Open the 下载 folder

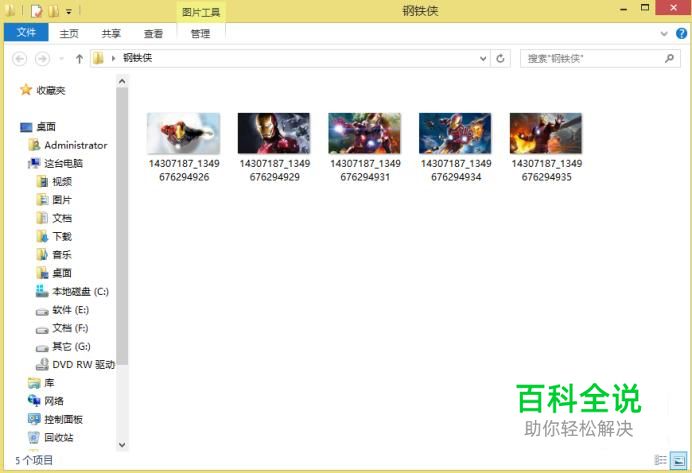pyautogui.click(x=62, y=236)
